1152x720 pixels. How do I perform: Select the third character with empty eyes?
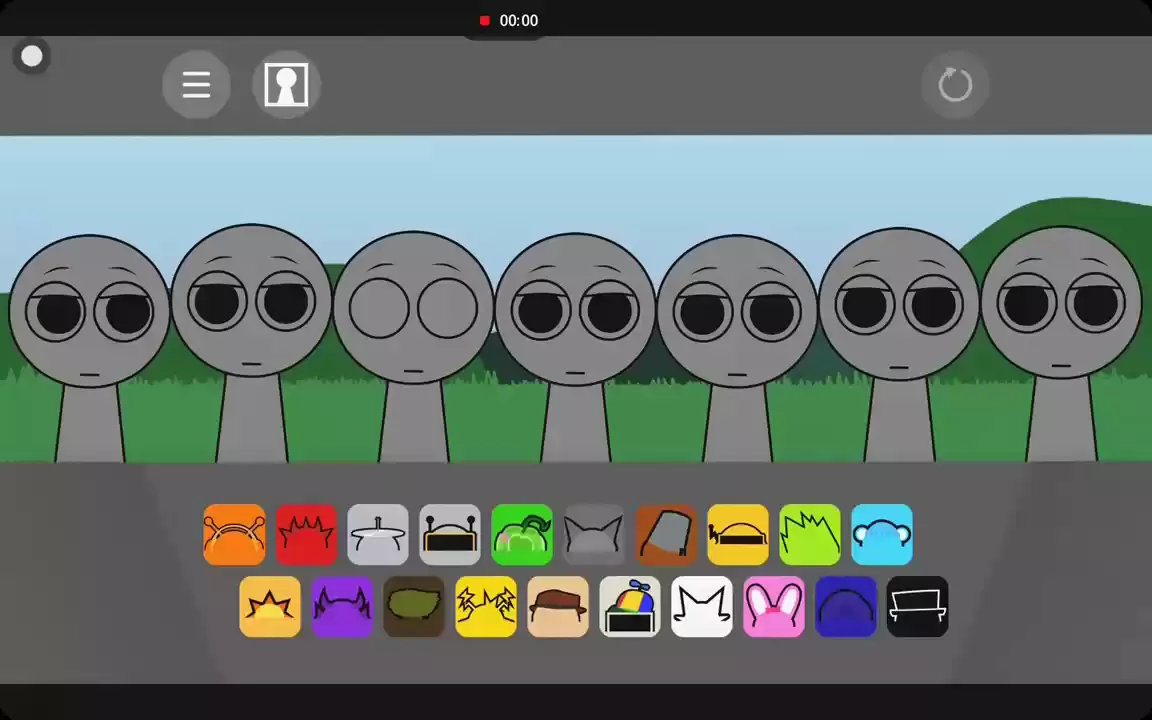(414, 347)
